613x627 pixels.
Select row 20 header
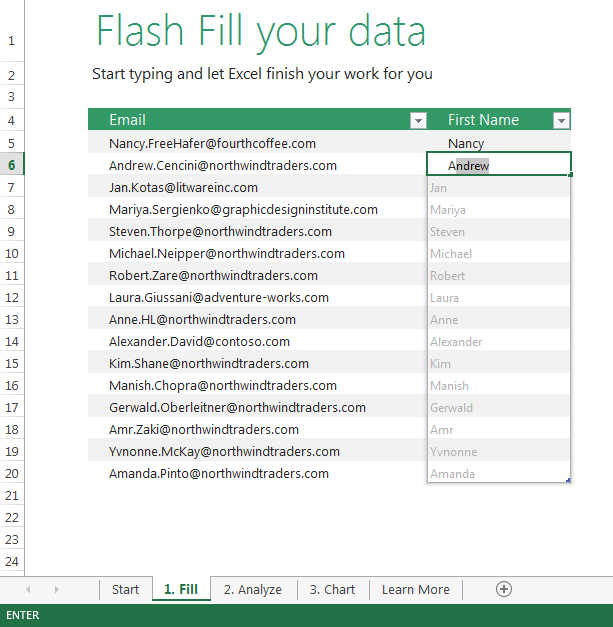[x=12, y=473]
